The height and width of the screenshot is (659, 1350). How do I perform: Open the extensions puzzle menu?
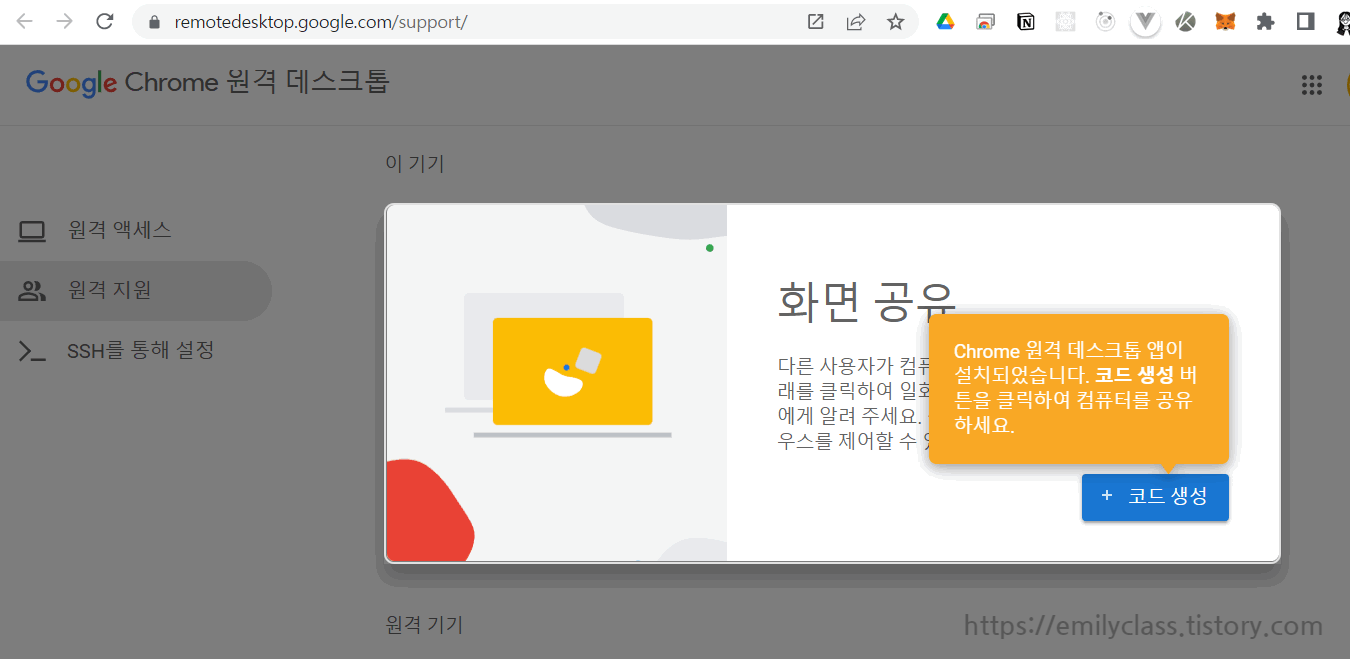pos(1265,21)
